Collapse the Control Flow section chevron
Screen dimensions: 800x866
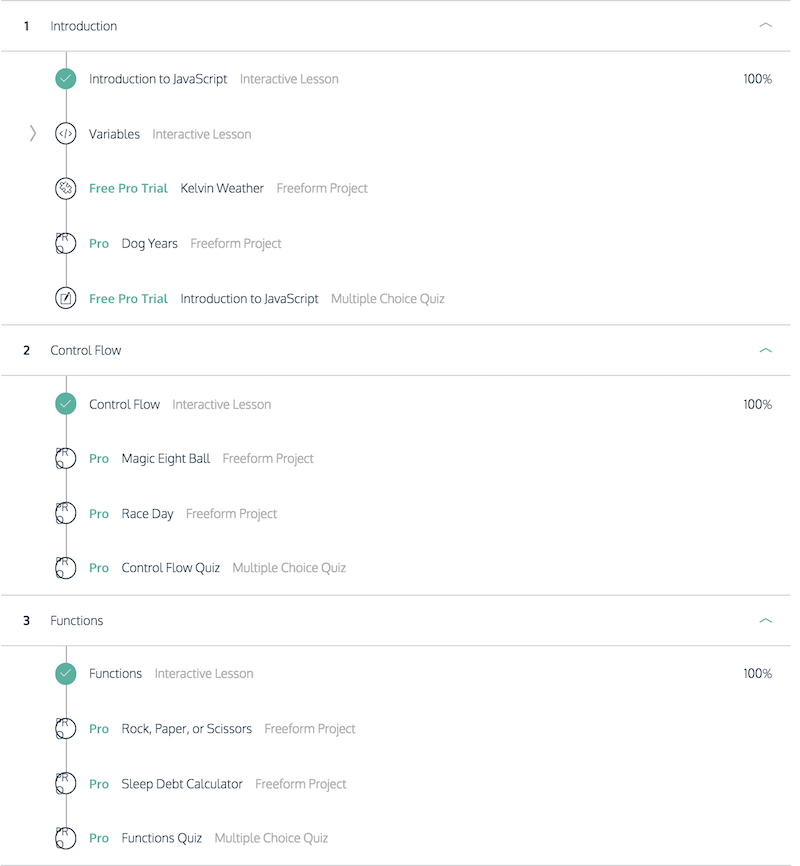pyautogui.click(x=765, y=350)
